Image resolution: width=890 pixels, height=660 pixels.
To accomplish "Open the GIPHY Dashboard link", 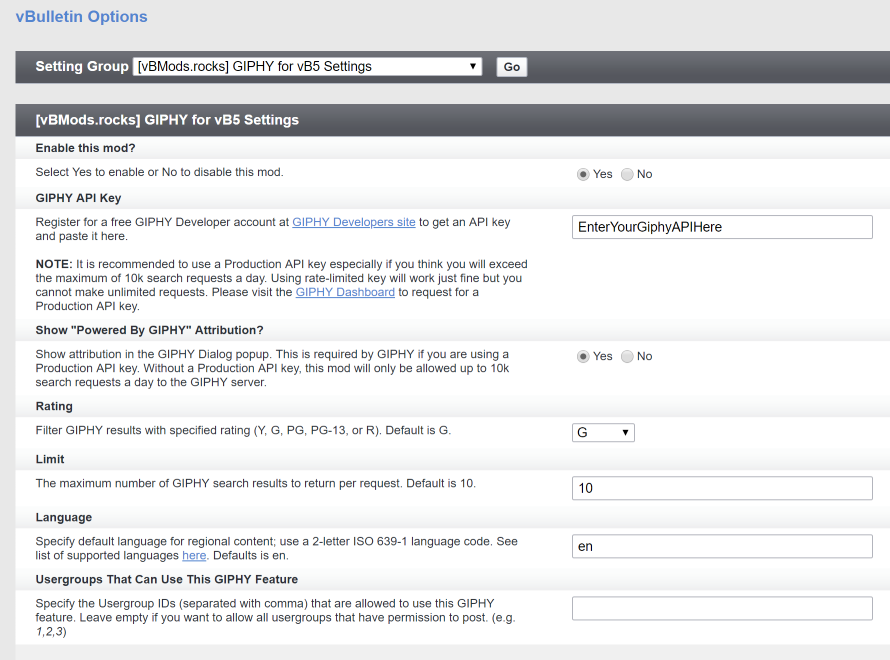I will [x=345, y=292].
